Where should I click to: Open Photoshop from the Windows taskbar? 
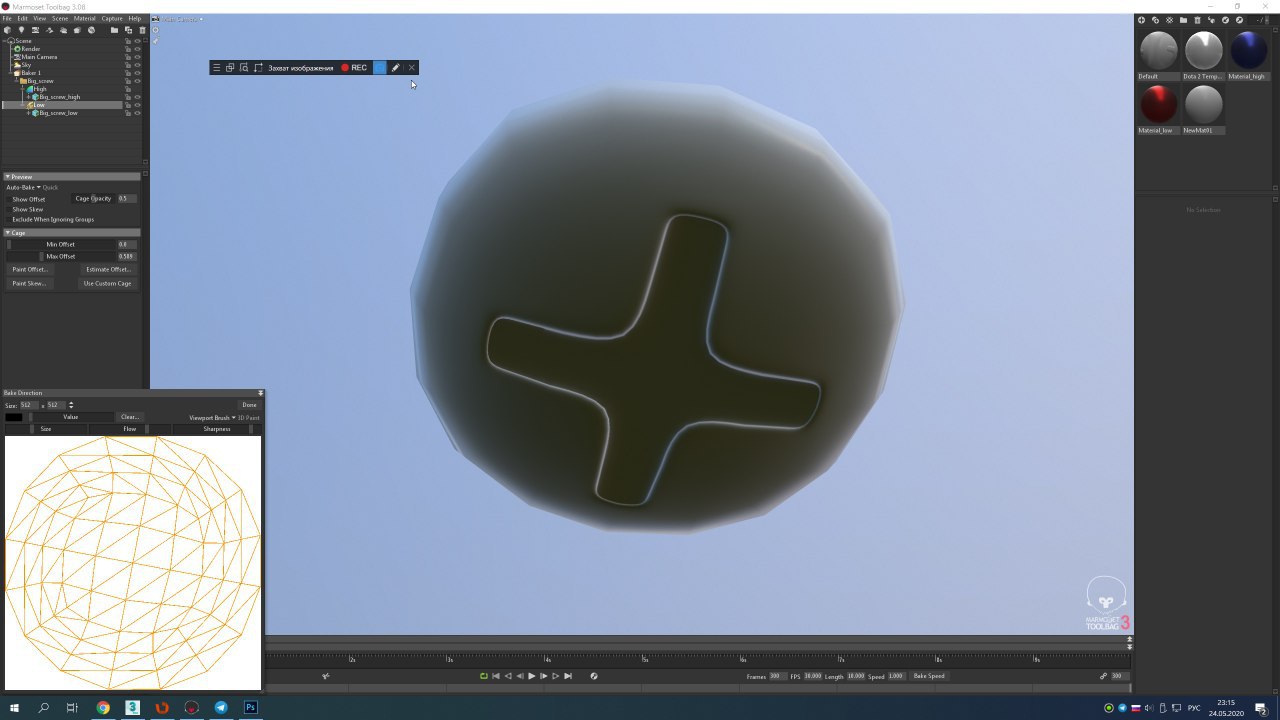(250, 707)
